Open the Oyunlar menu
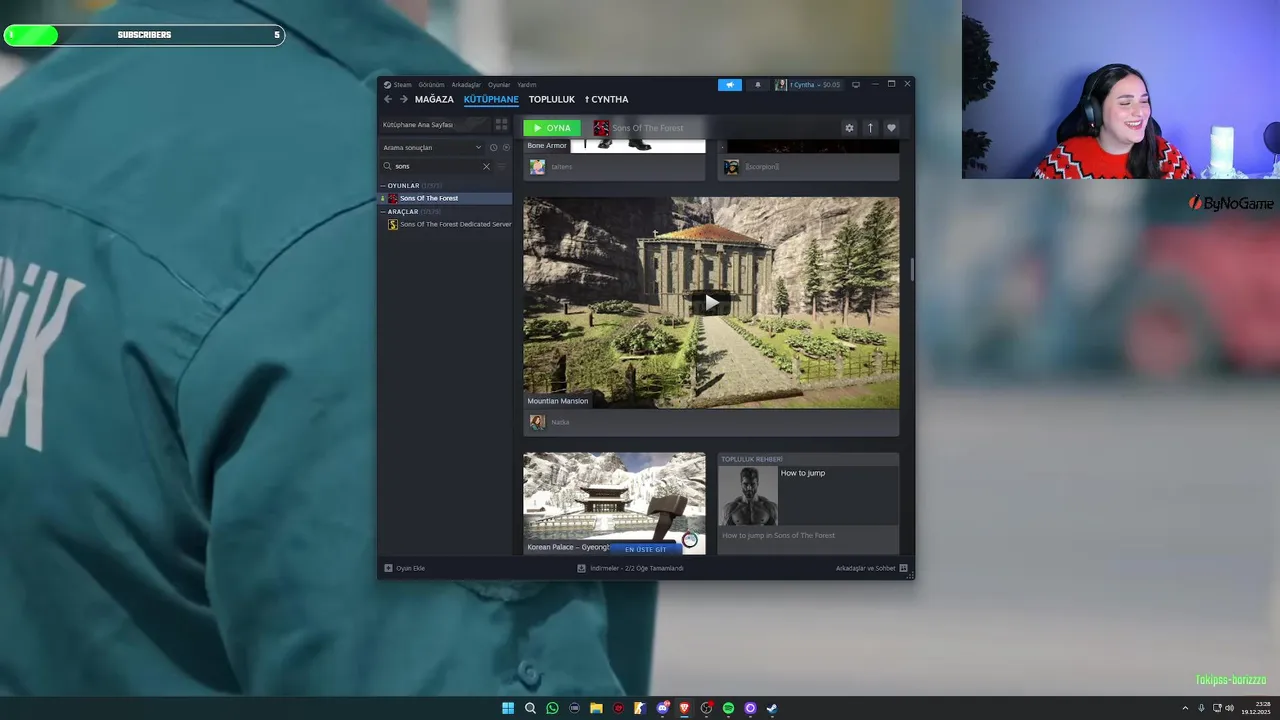The image size is (1280, 720). click(499, 85)
